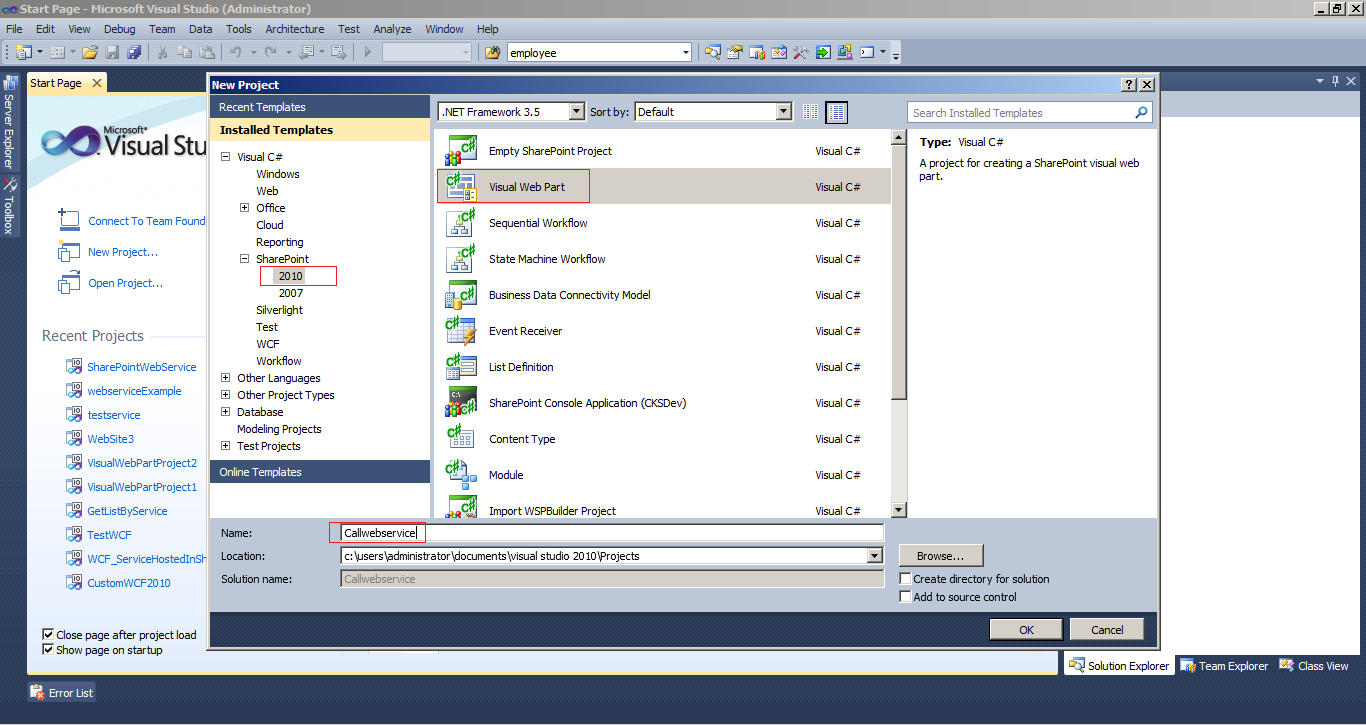Open the Recent Templates section
This screenshot has width=1366, height=725.
tap(320, 107)
